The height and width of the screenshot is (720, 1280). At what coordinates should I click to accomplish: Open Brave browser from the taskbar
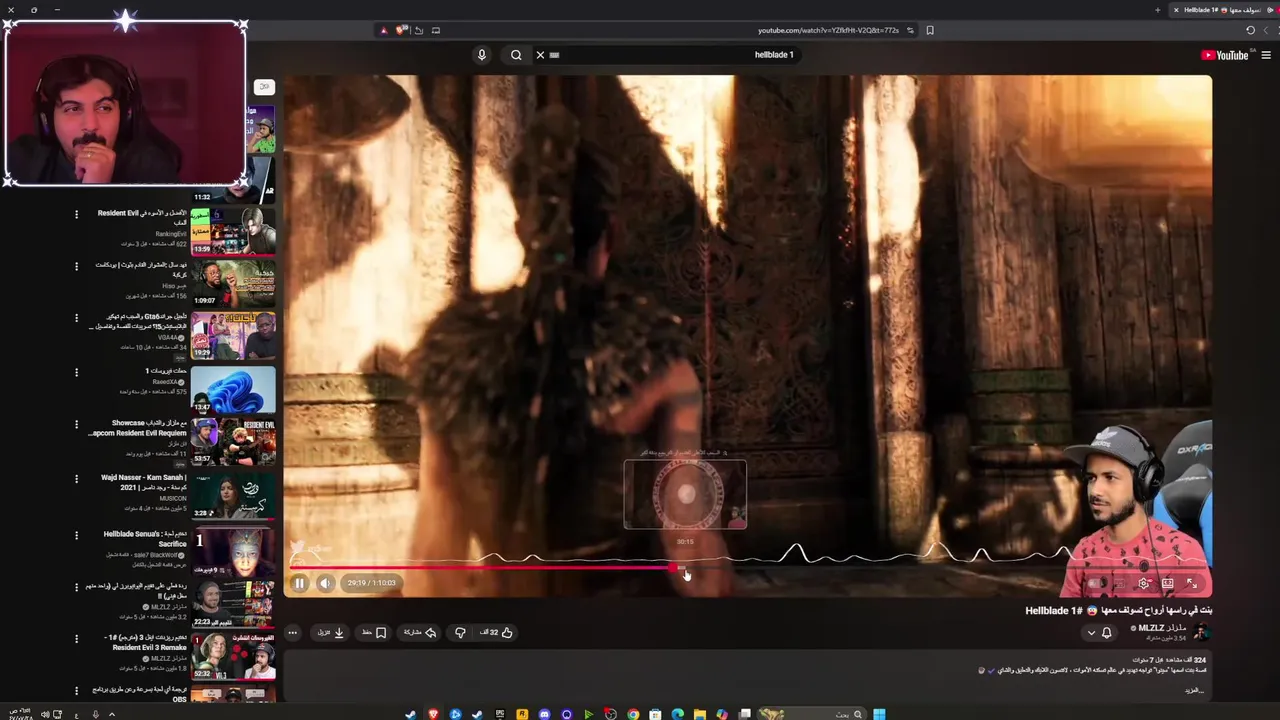click(433, 714)
